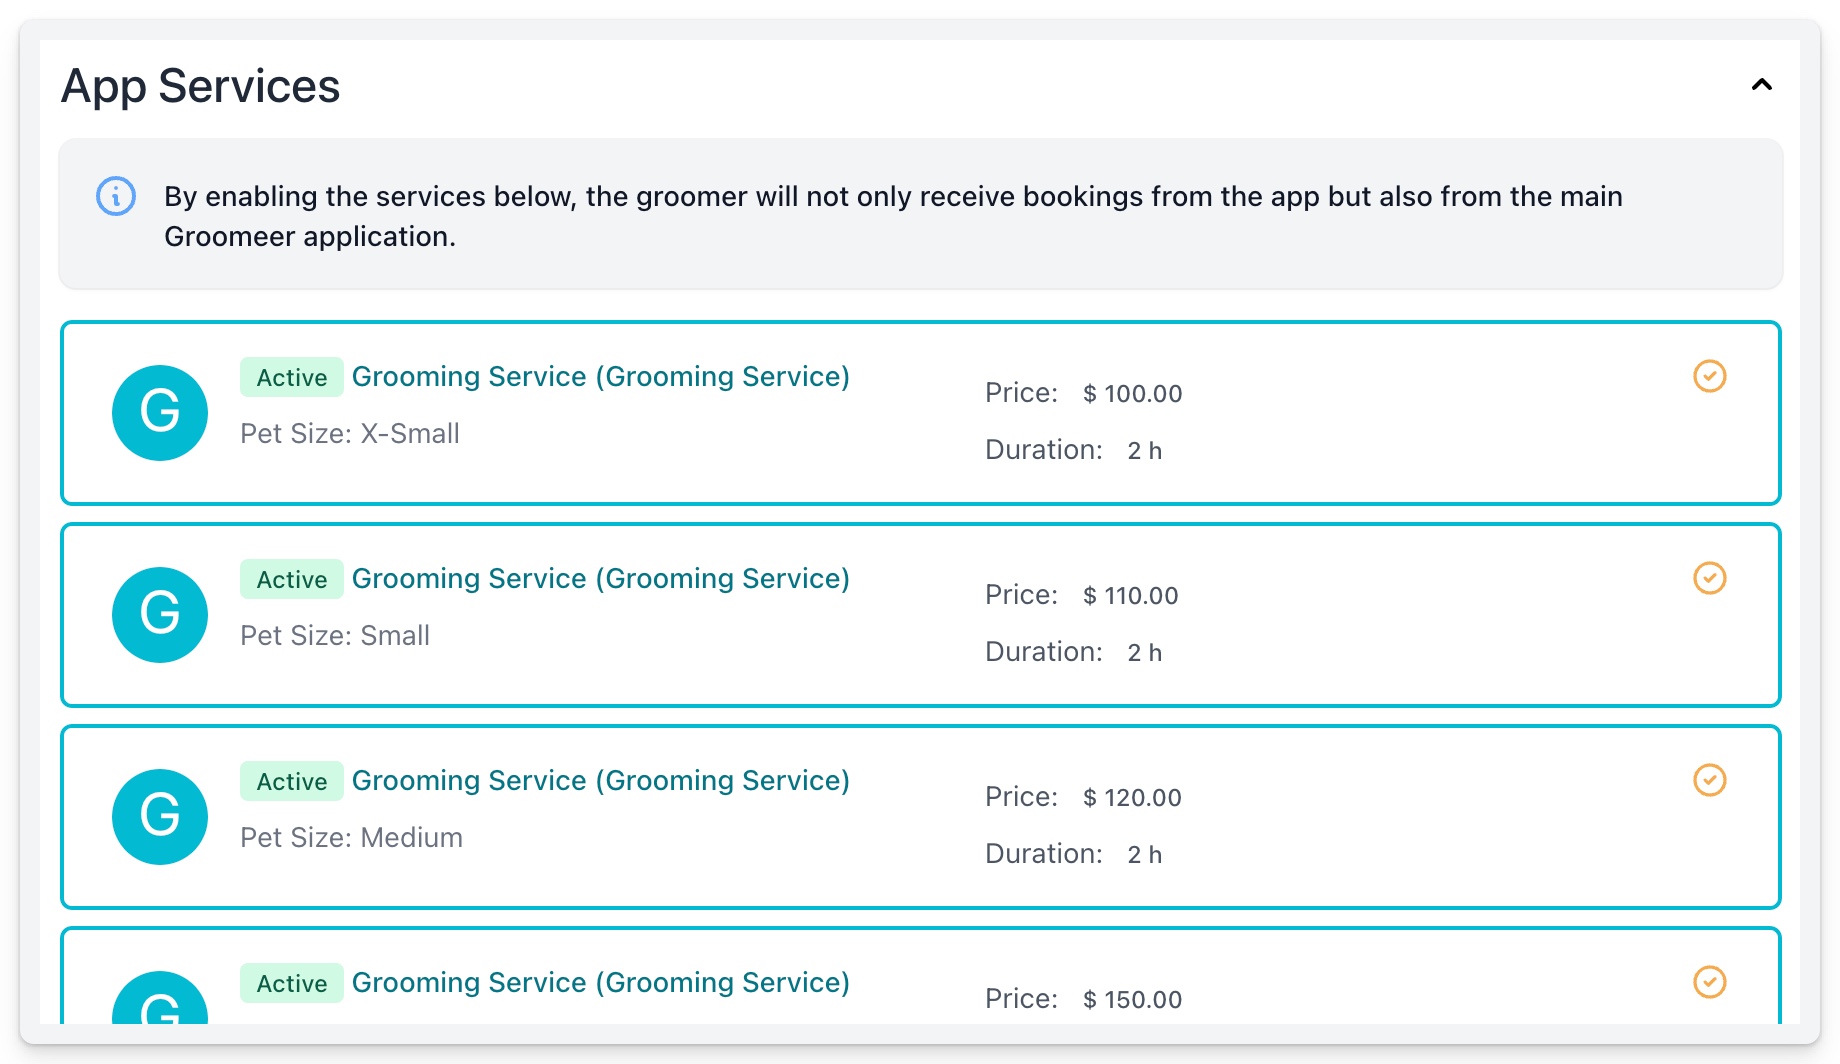Select the Active badge on the X-Small service
The height and width of the screenshot is (1064, 1840).
[291, 377]
